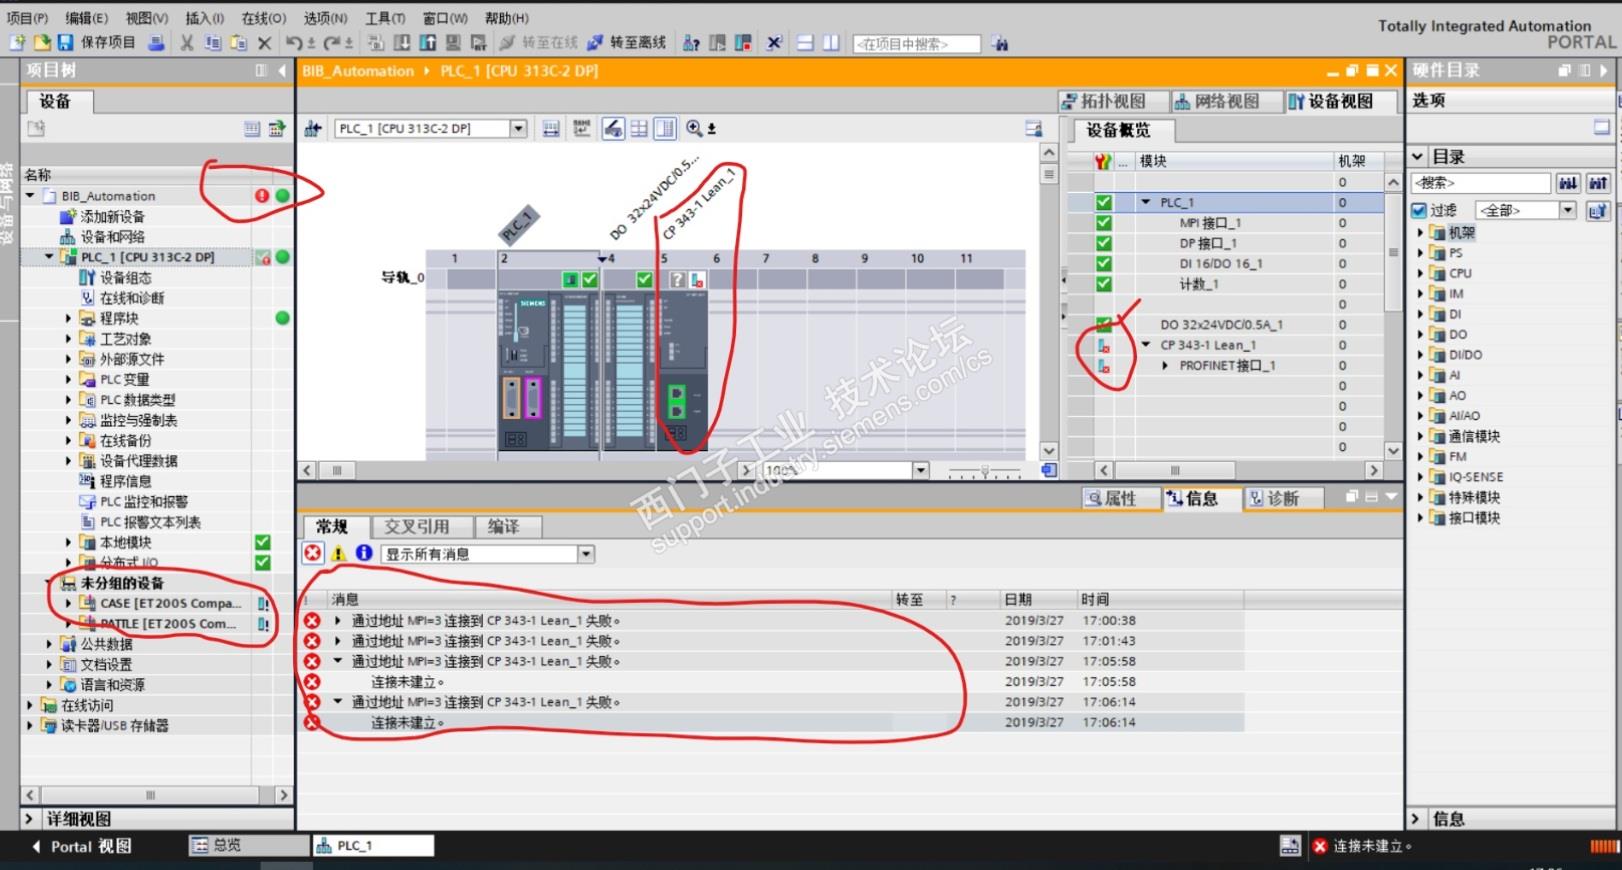This screenshot has width=1622, height=870.
Task: Click the undo arrow icon
Action: (294, 43)
